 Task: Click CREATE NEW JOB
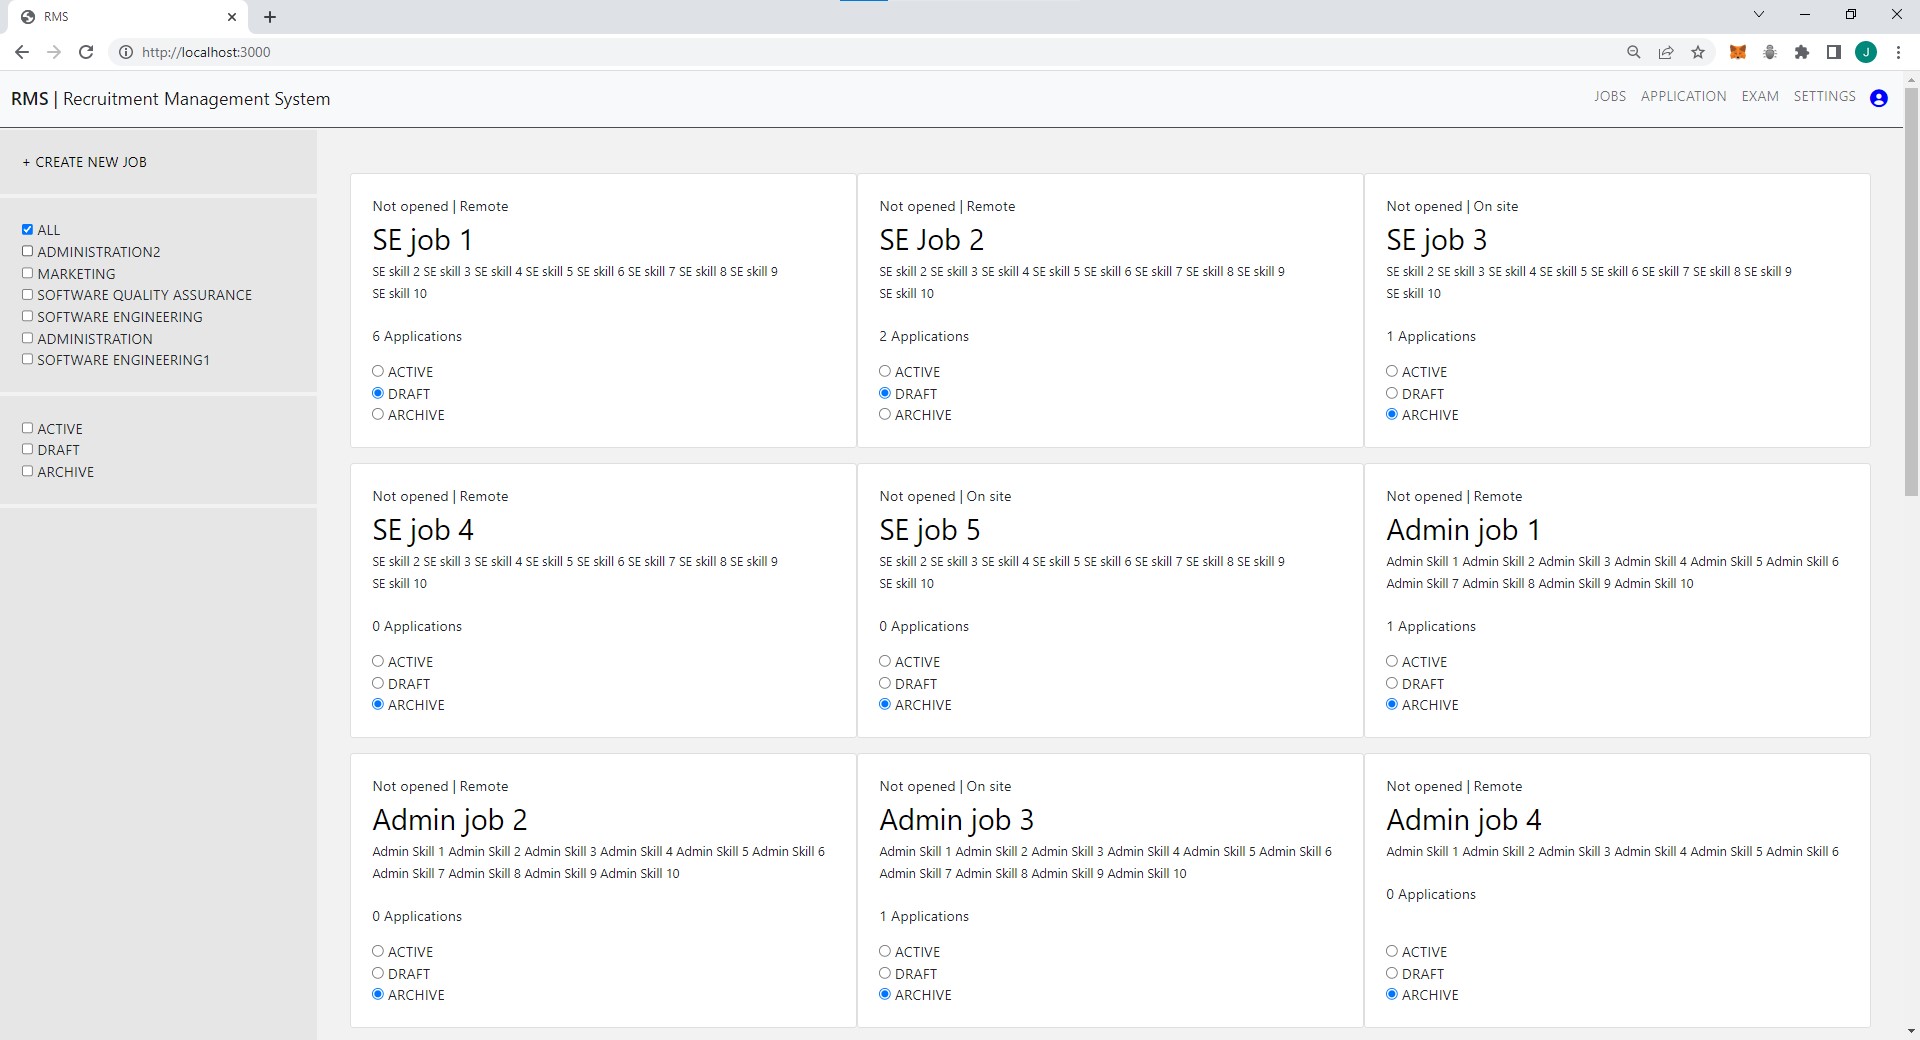coord(84,161)
